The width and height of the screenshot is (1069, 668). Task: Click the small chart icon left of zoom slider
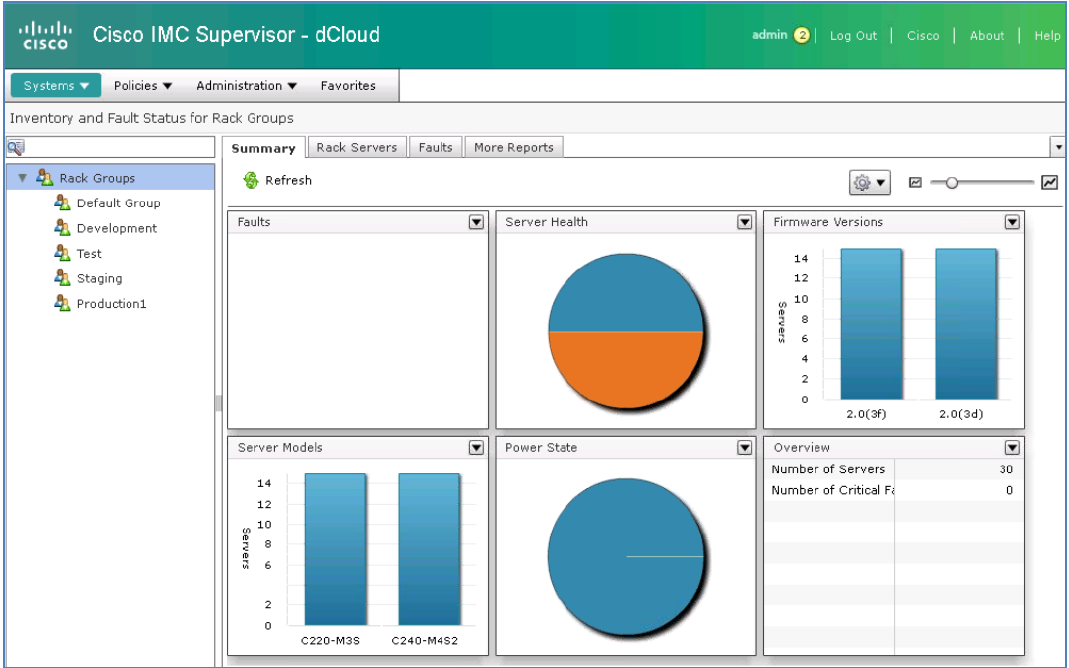pyautogui.click(x=914, y=182)
